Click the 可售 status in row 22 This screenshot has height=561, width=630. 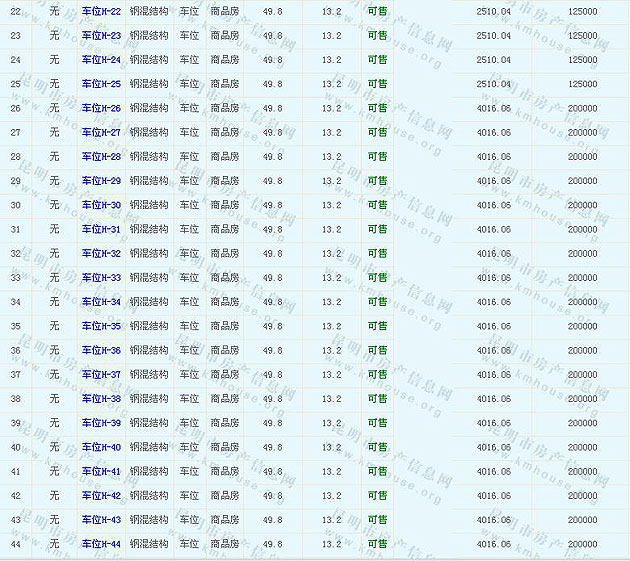(x=377, y=11)
